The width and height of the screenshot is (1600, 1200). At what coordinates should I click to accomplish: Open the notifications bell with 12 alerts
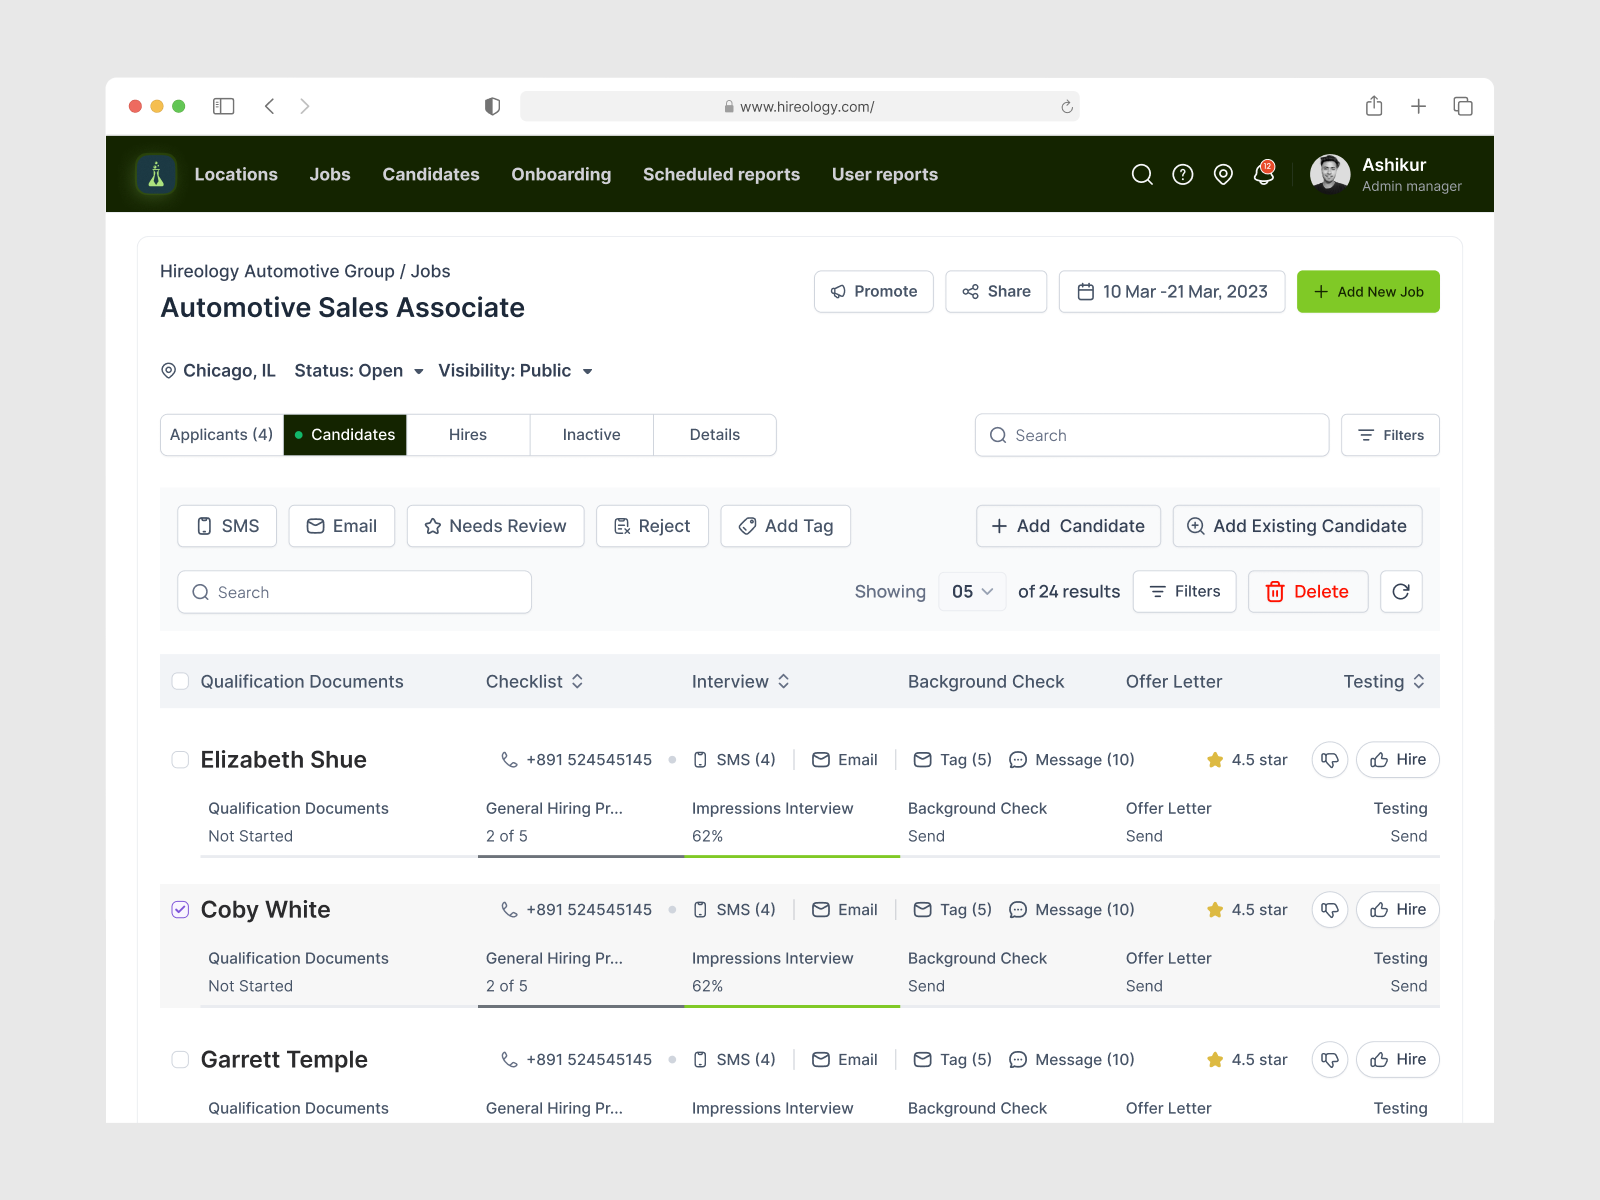pyautogui.click(x=1263, y=174)
